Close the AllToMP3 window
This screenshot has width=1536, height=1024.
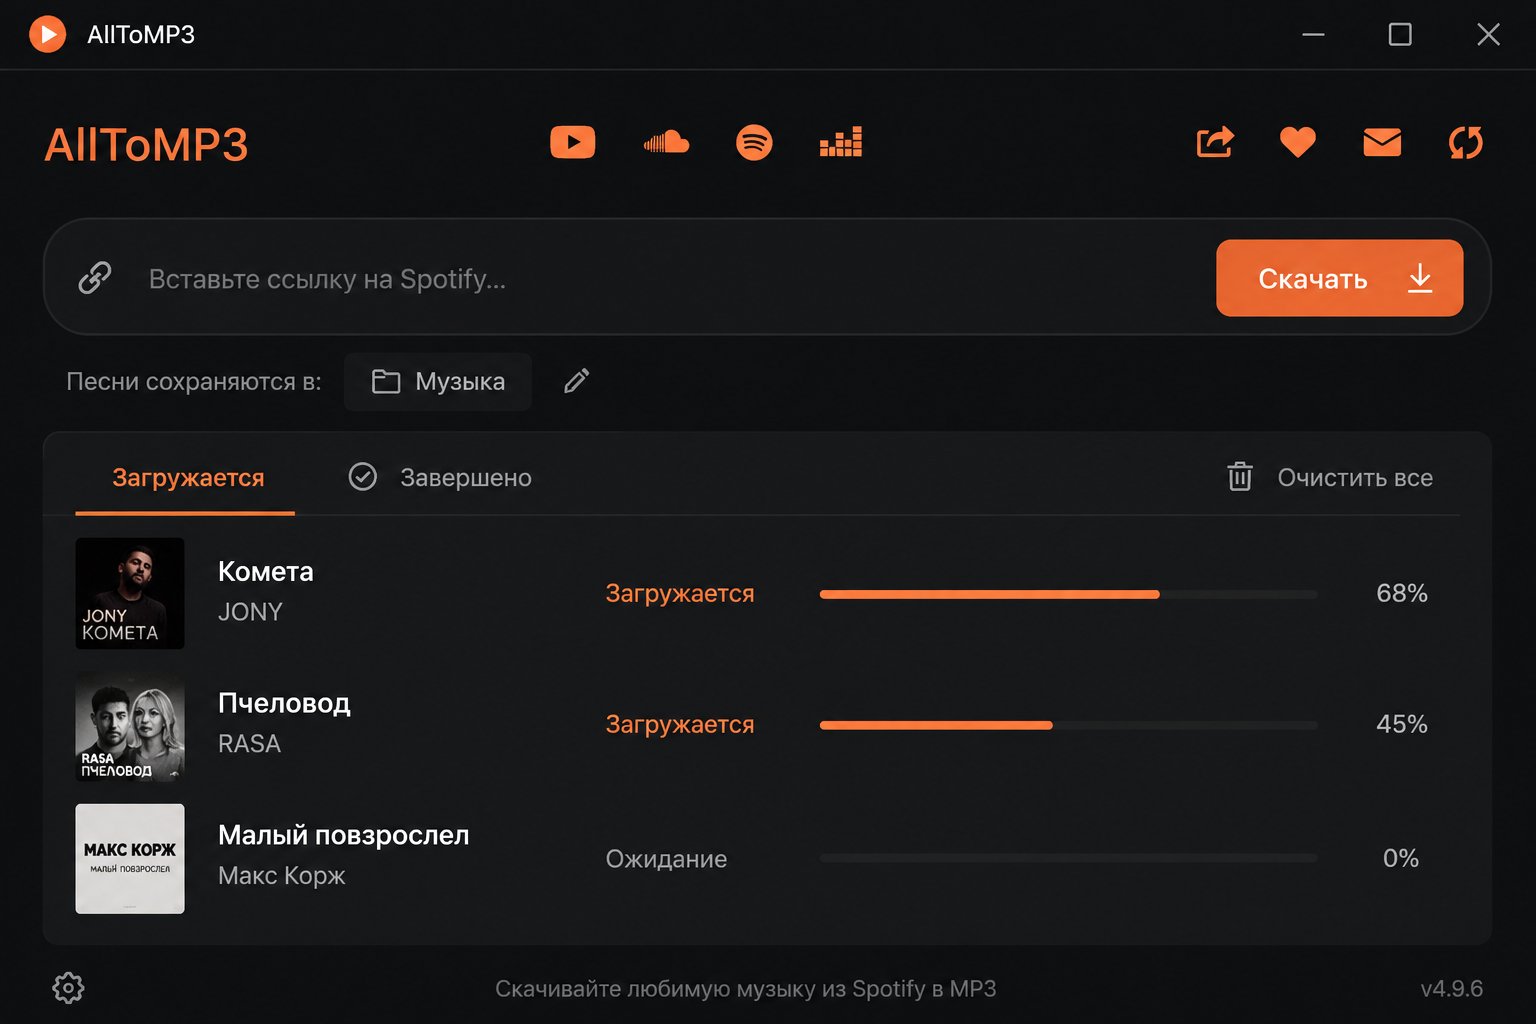point(1488,34)
